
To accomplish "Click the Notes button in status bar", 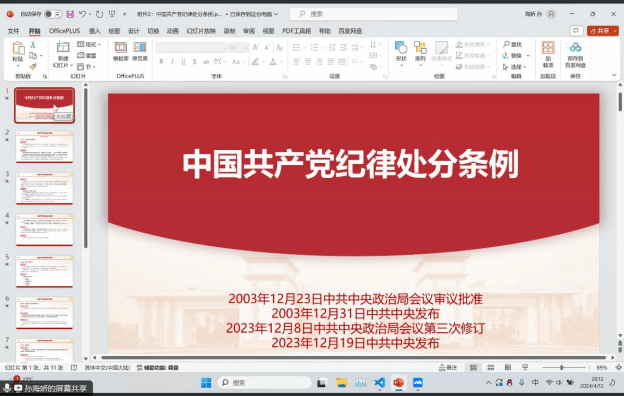I will coord(448,367).
